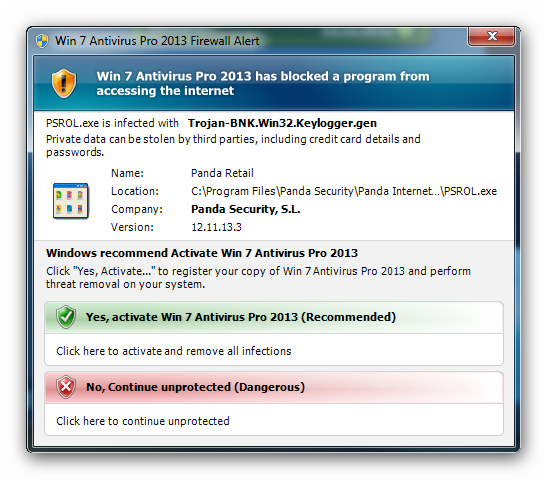Image resolution: width=548 pixels, height=480 pixels.
Task: Click the Panda Retail program icon
Action: click(x=70, y=201)
